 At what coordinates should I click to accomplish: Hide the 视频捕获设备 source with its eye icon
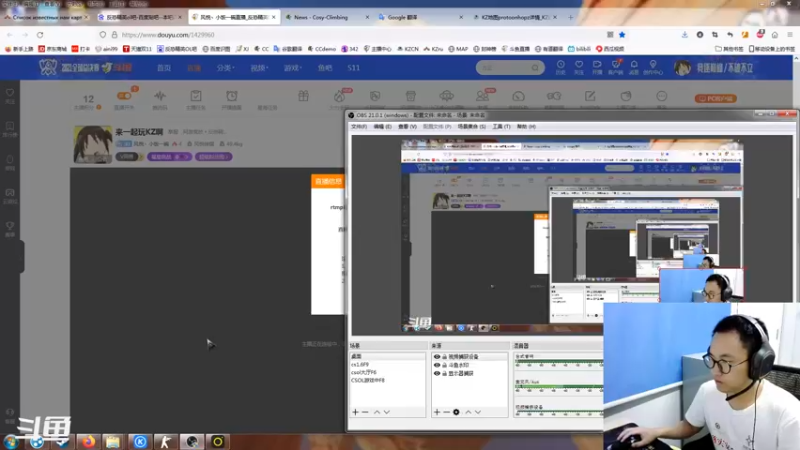click(437, 357)
